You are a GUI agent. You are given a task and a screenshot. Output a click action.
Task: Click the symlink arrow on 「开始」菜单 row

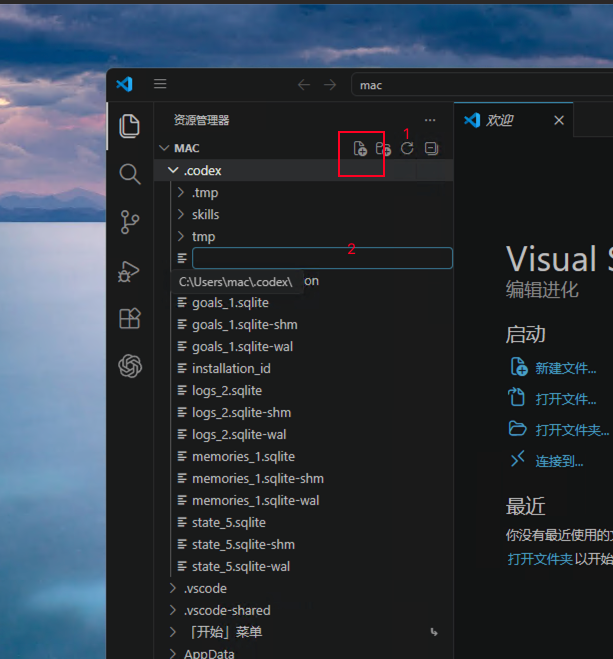coord(434,632)
